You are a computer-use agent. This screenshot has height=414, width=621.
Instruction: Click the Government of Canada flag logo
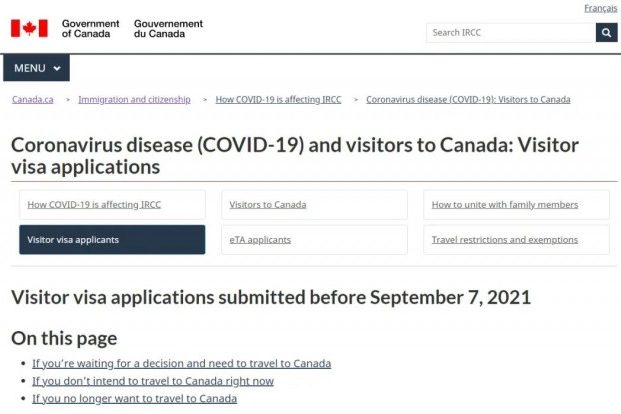29,28
